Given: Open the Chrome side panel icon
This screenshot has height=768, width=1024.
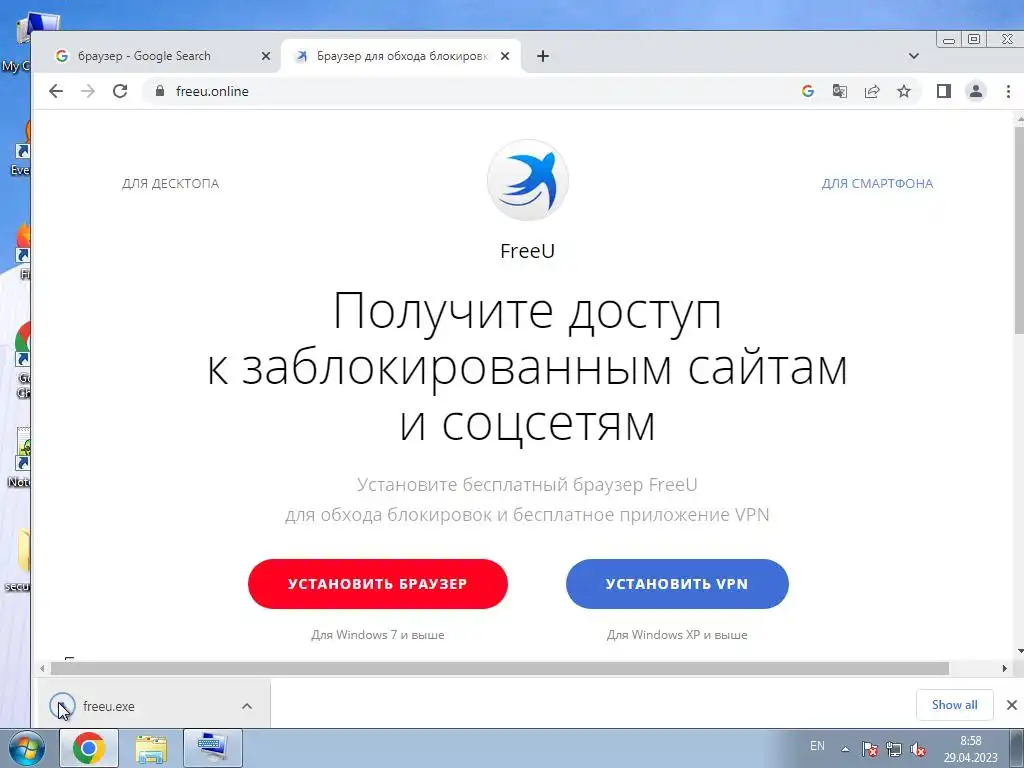Looking at the screenshot, I should click(944, 91).
